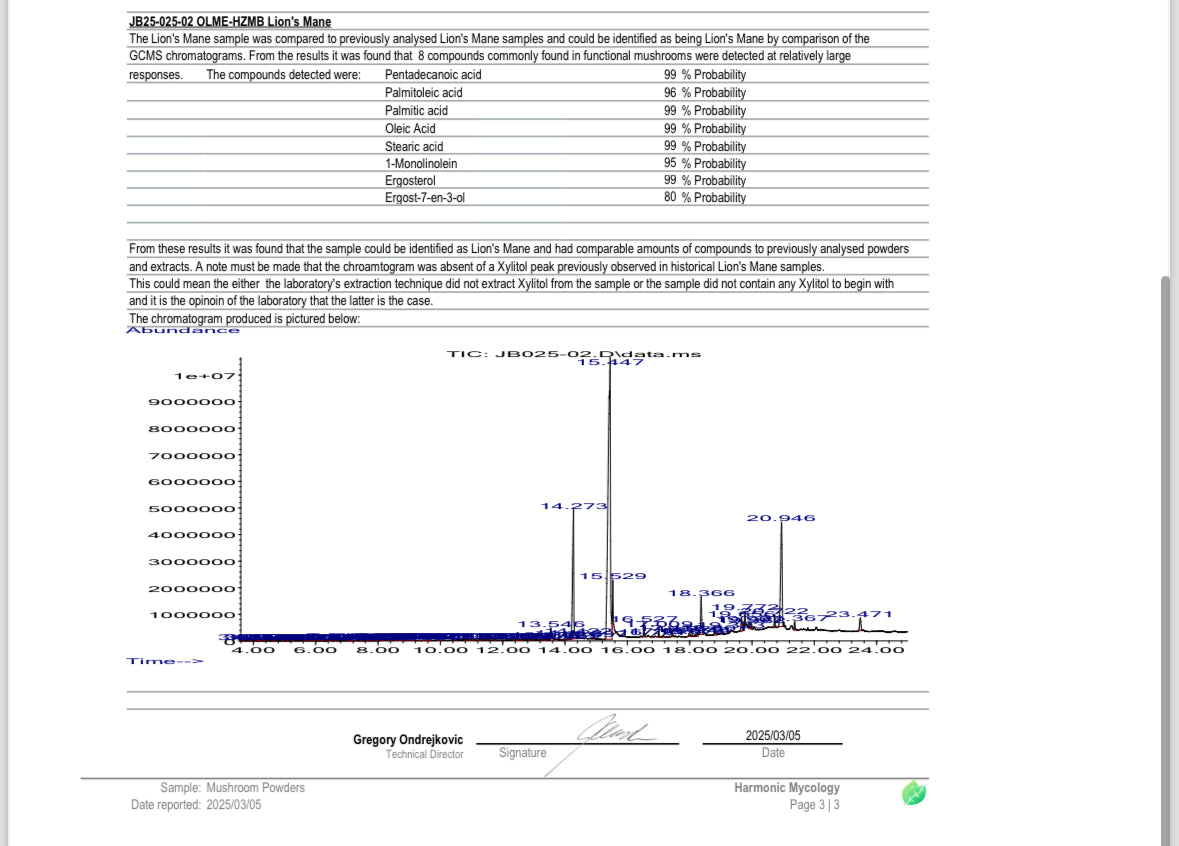Click the Harmonic Mycology footer text
Viewport: 1179px width, 846px height.
[x=787, y=787]
